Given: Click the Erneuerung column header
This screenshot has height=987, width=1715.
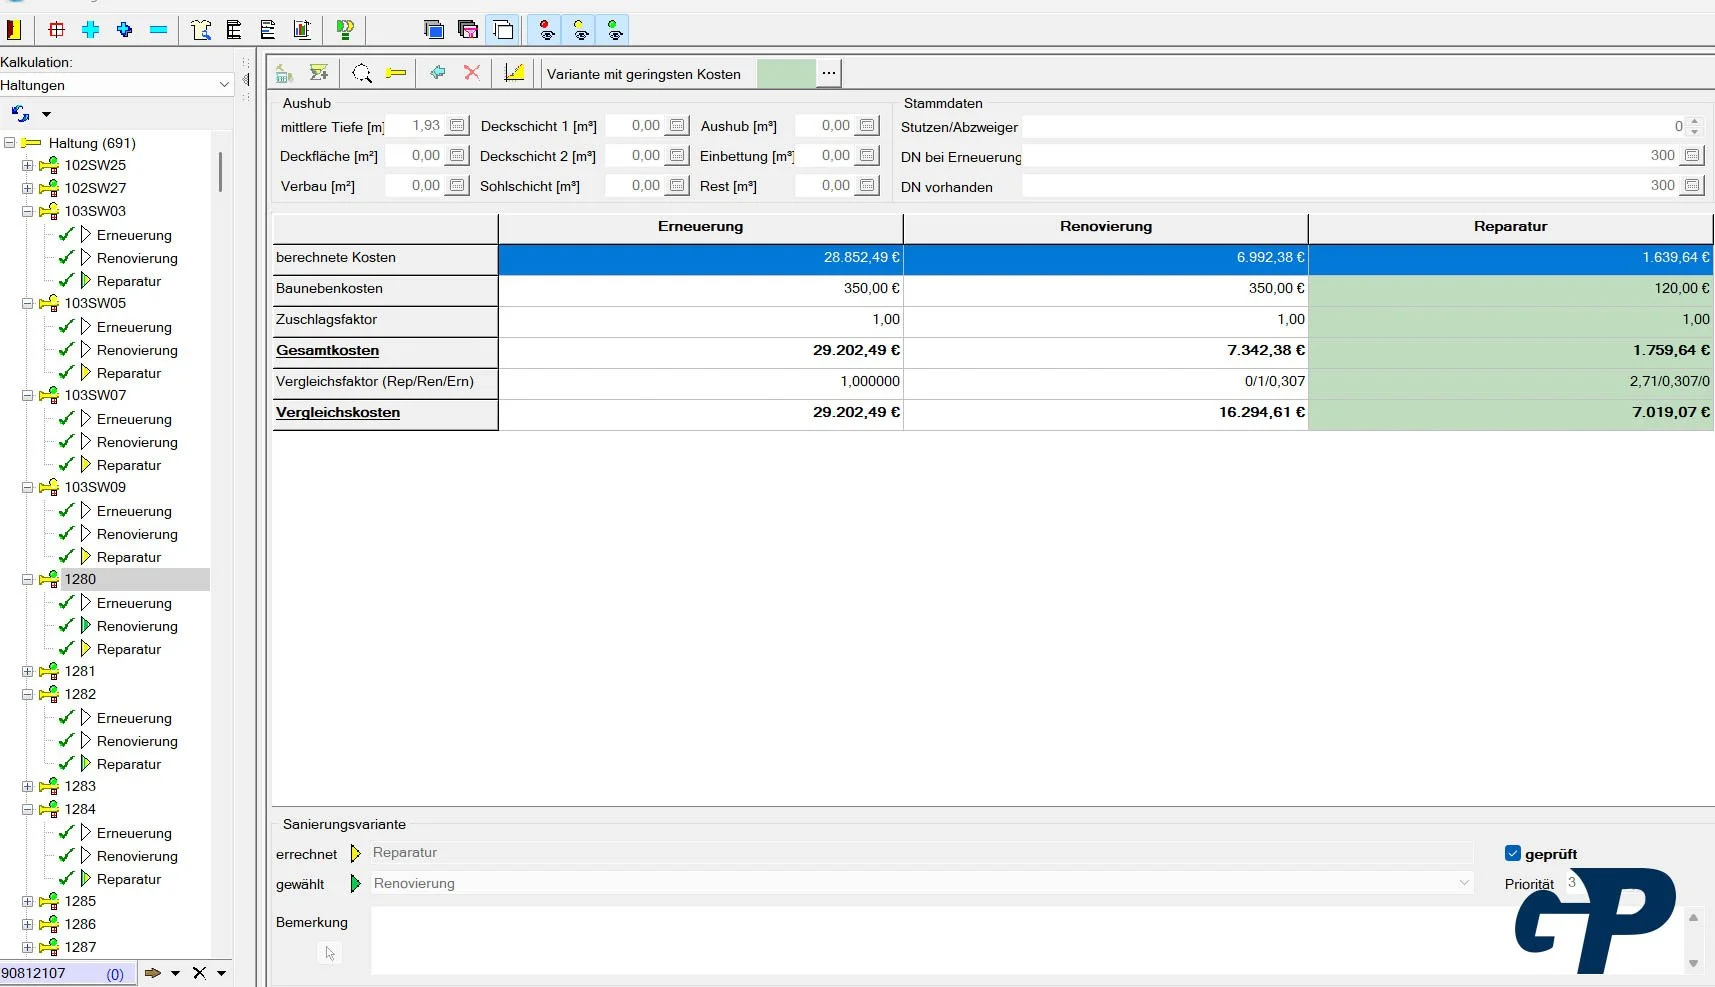Looking at the screenshot, I should (700, 227).
